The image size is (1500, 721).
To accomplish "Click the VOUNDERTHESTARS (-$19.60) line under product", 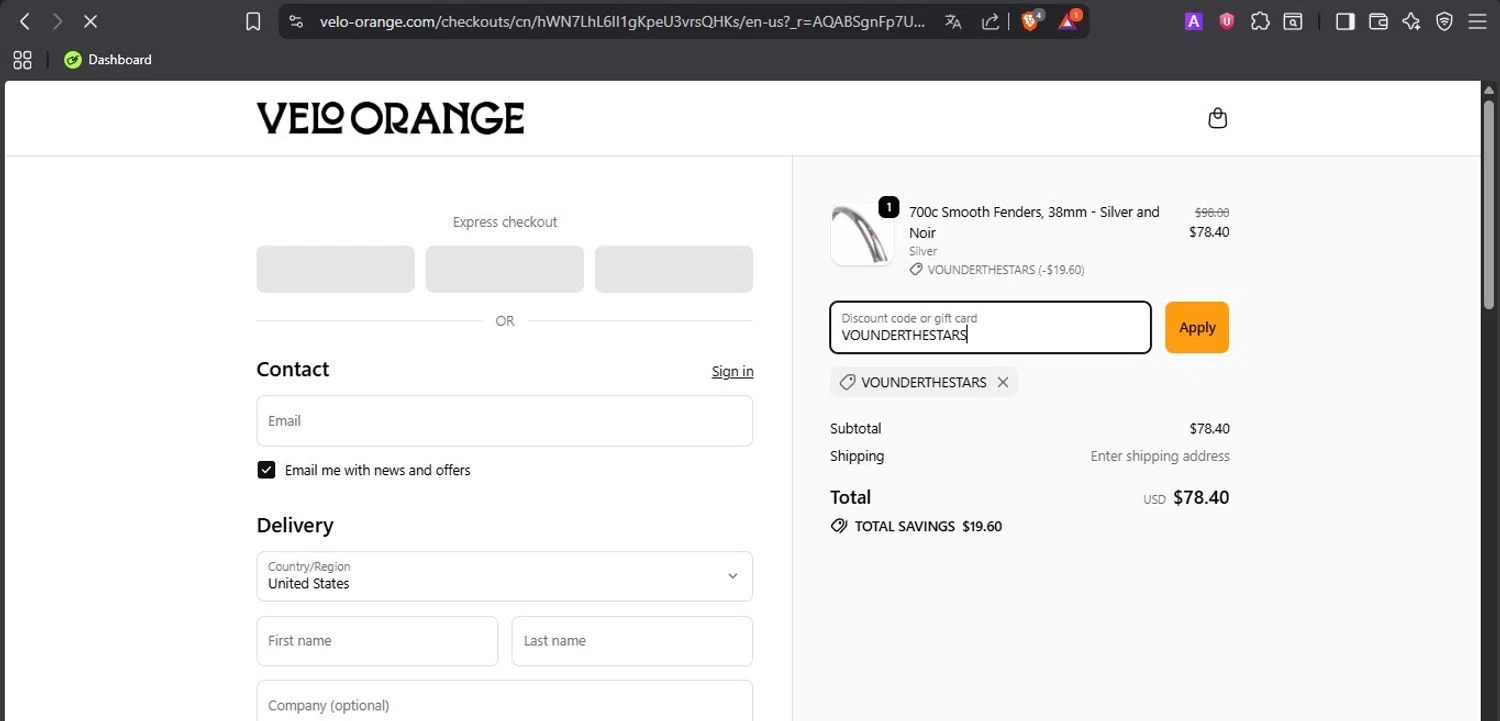I will [x=997, y=270].
